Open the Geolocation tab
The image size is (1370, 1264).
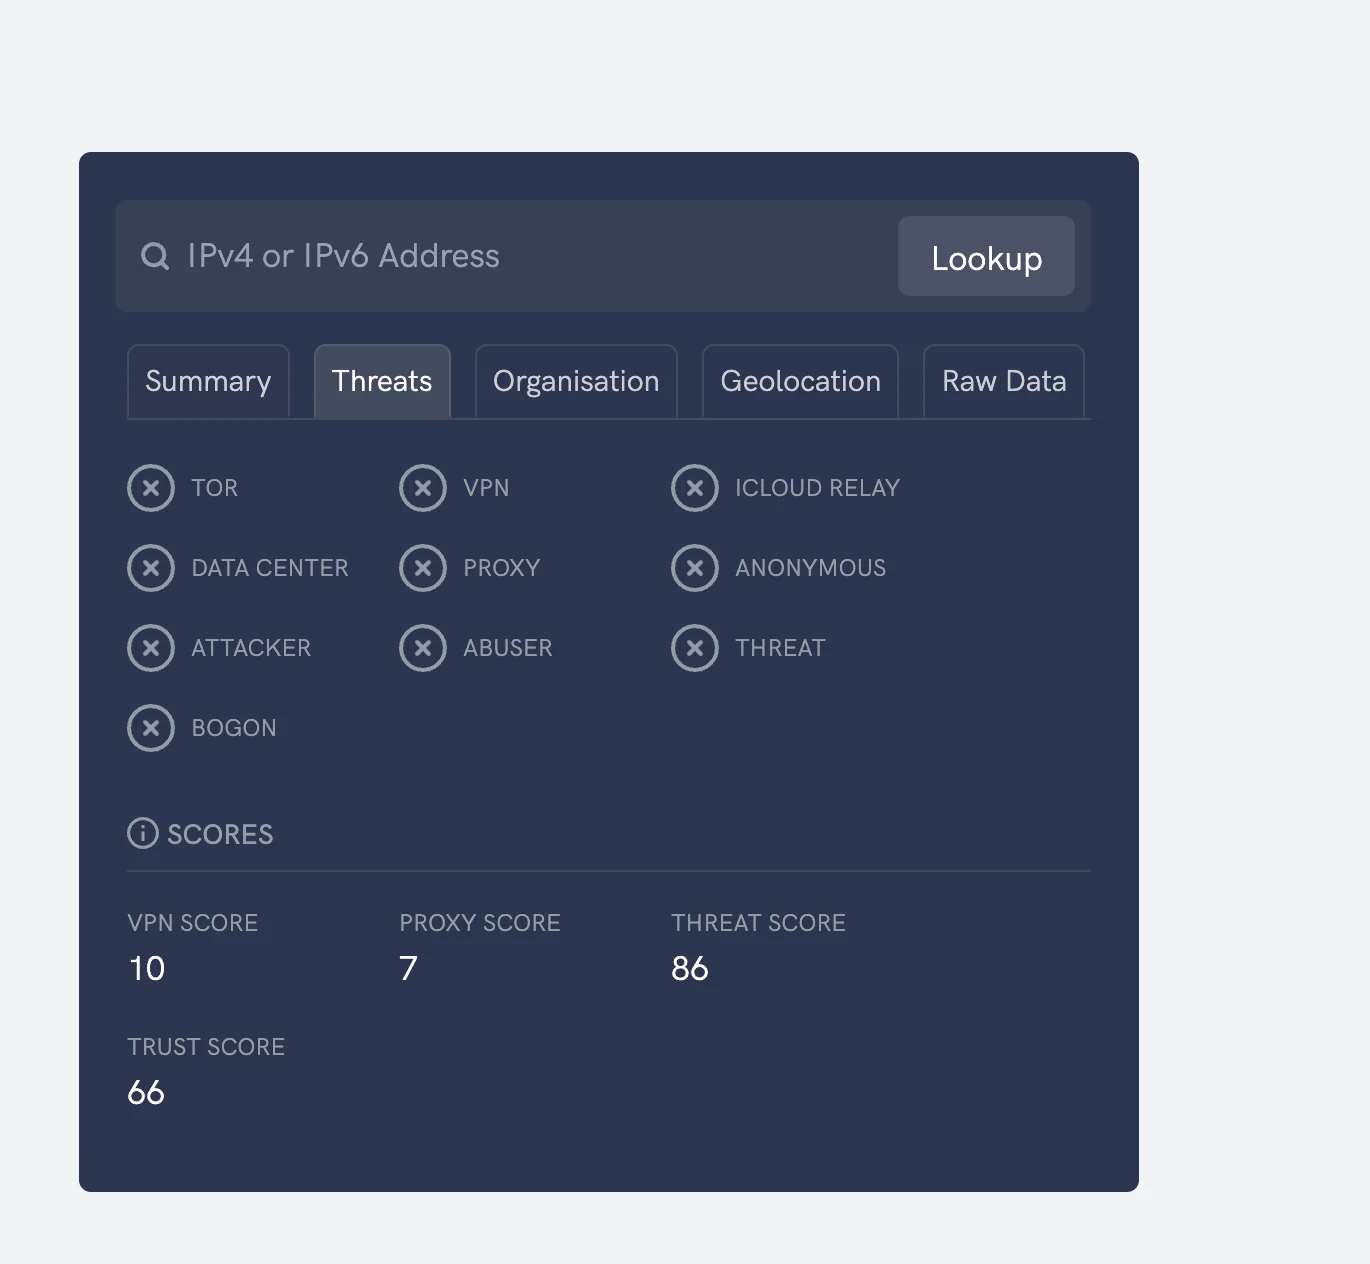(799, 381)
